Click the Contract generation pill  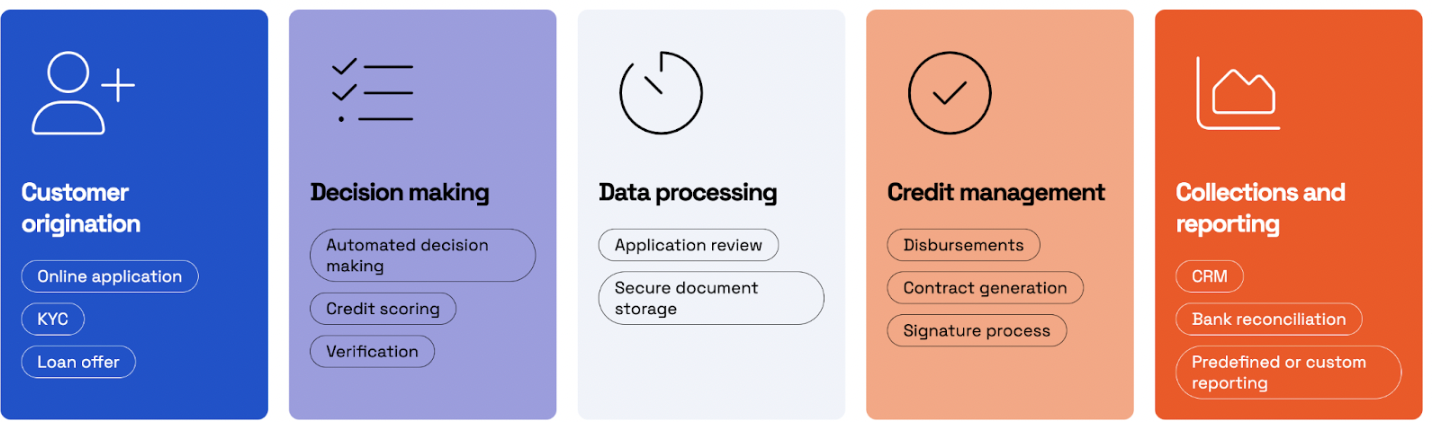(985, 288)
